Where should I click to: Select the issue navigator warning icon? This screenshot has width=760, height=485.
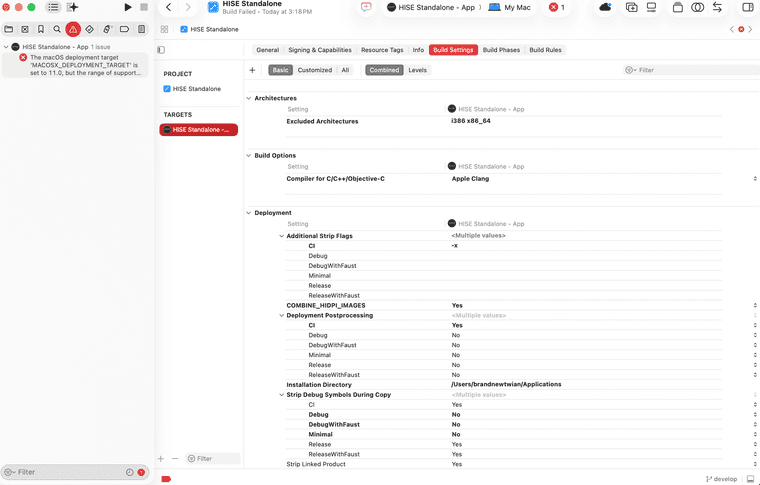tap(73, 30)
